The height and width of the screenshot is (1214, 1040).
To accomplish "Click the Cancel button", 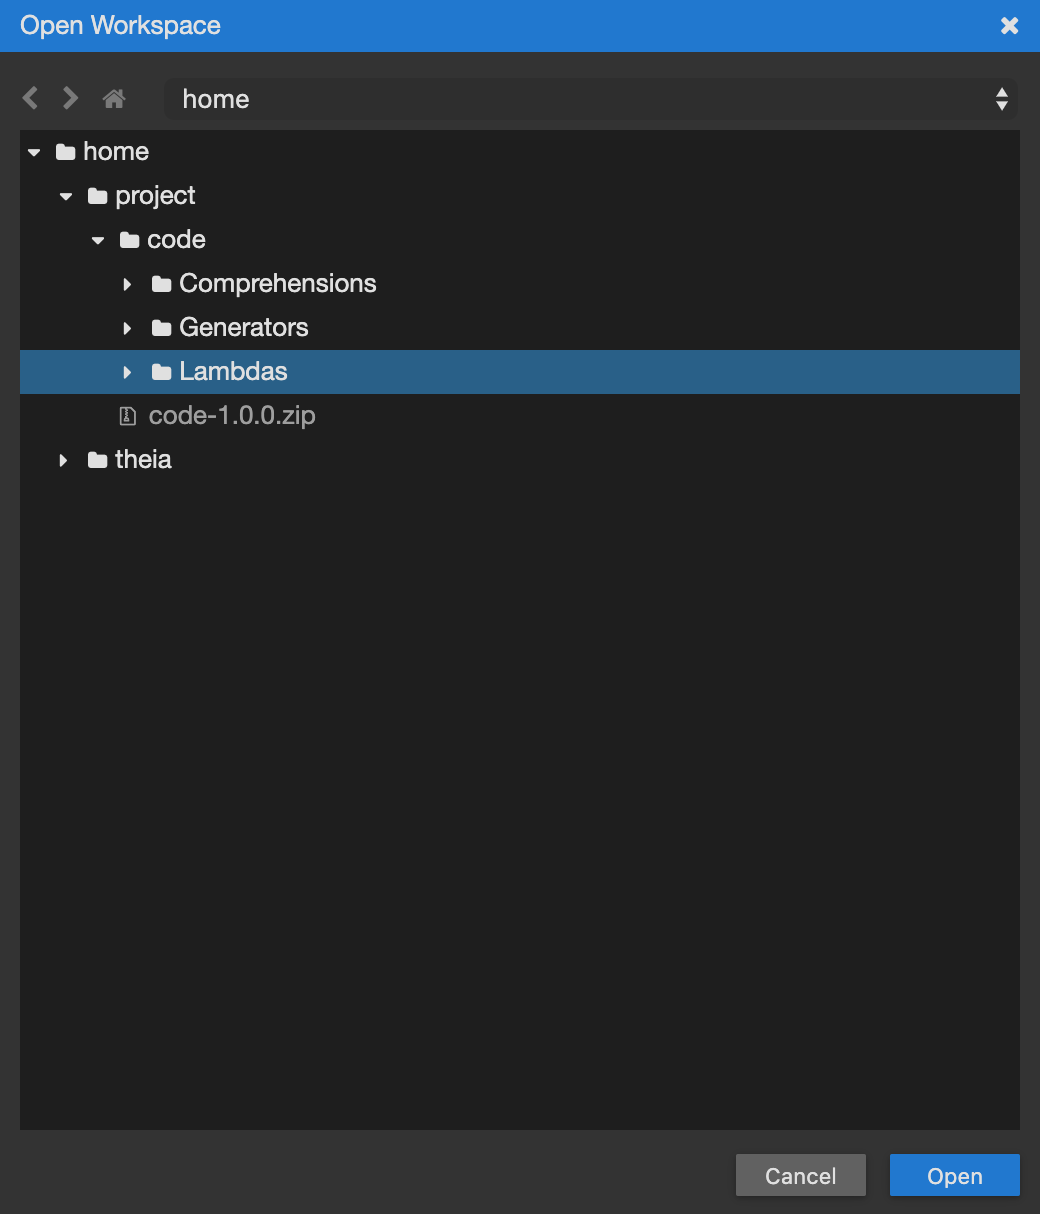I will [801, 1176].
